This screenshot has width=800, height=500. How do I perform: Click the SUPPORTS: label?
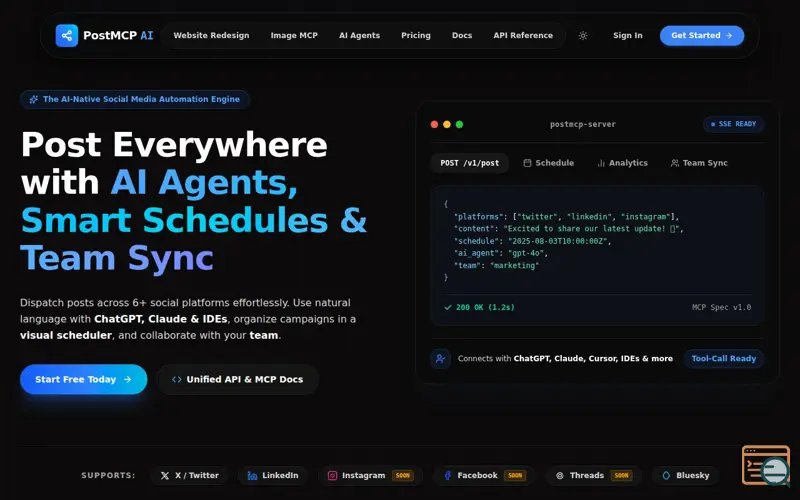point(108,476)
